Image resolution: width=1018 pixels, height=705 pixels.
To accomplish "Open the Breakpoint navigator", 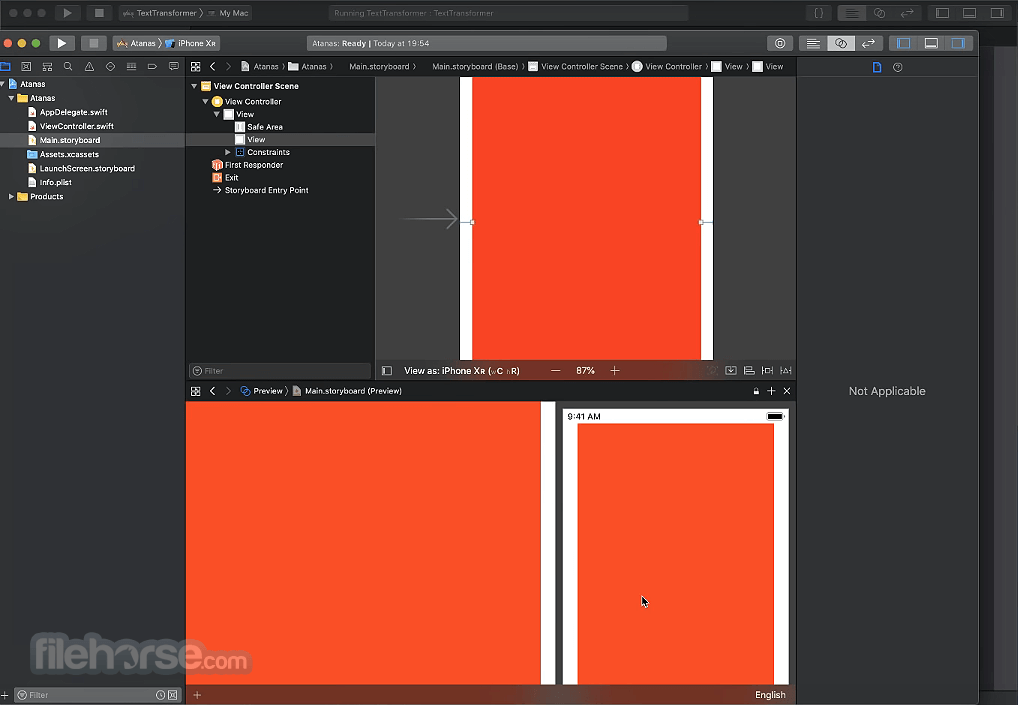I will tap(152, 65).
